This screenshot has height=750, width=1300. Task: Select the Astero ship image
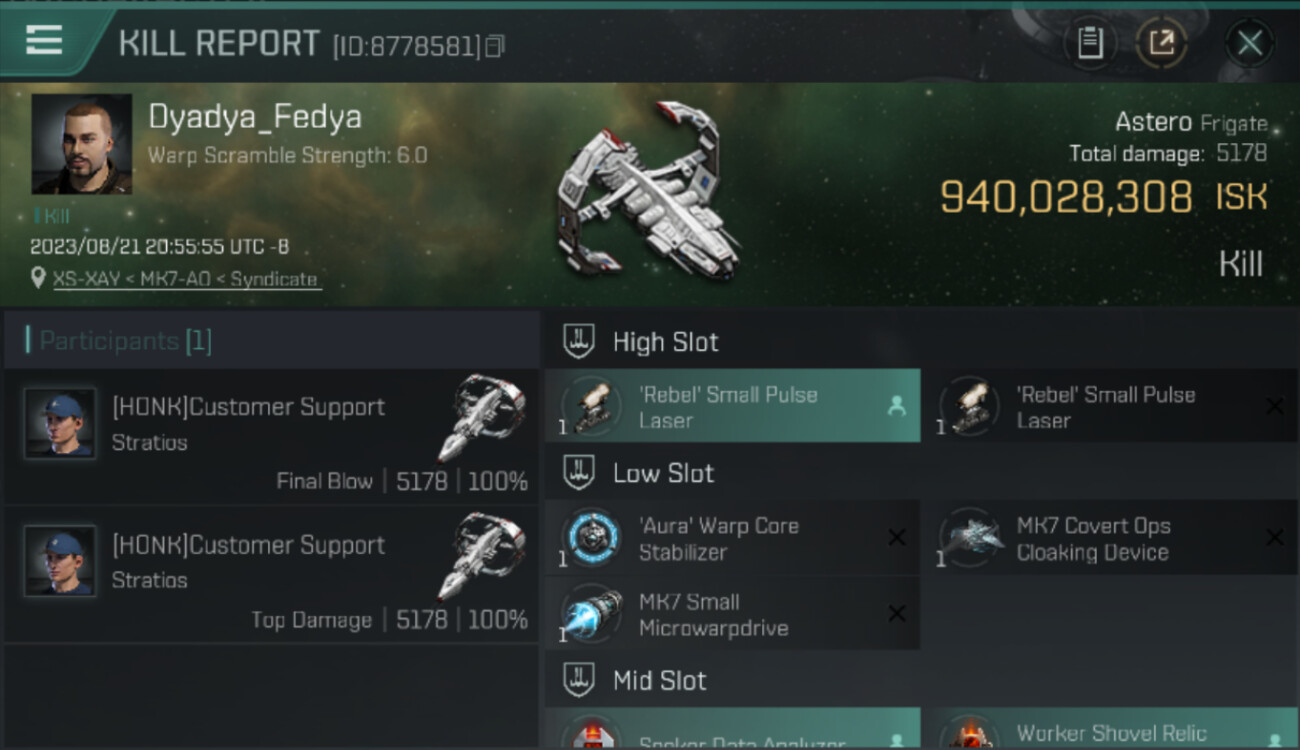tap(648, 190)
